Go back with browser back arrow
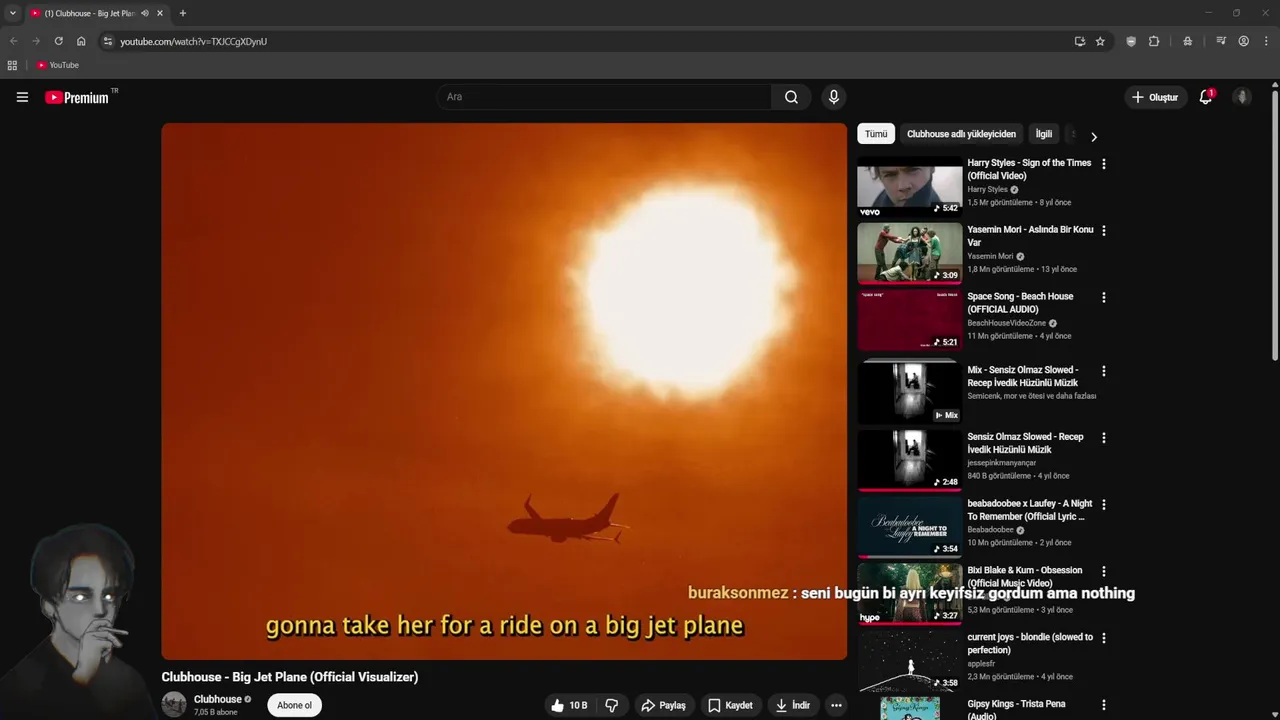This screenshot has width=1280, height=720. (14, 41)
